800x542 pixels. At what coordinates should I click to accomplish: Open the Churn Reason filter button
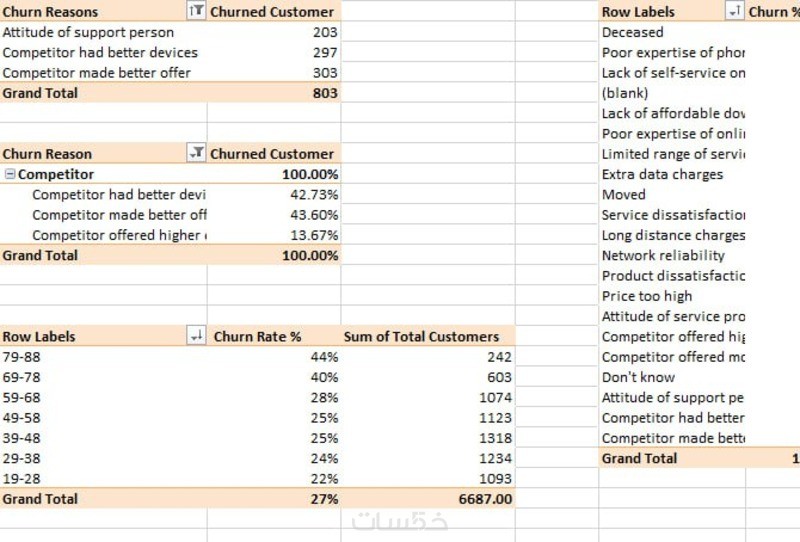(x=197, y=154)
